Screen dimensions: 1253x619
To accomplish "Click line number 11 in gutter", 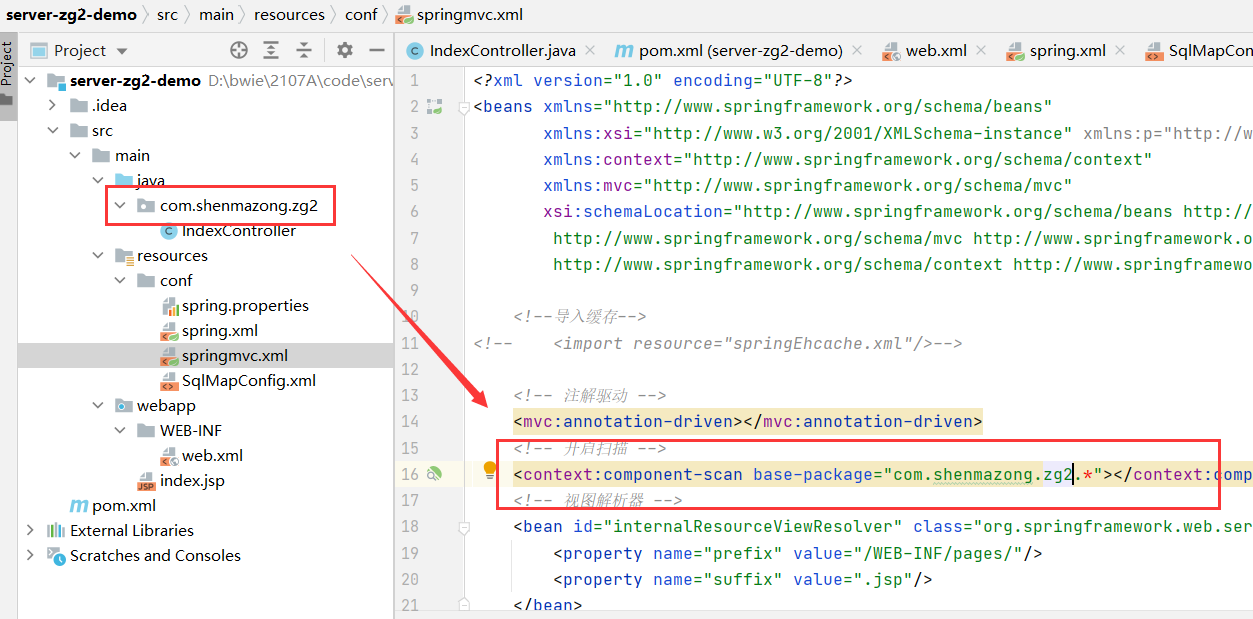I will coord(410,343).
